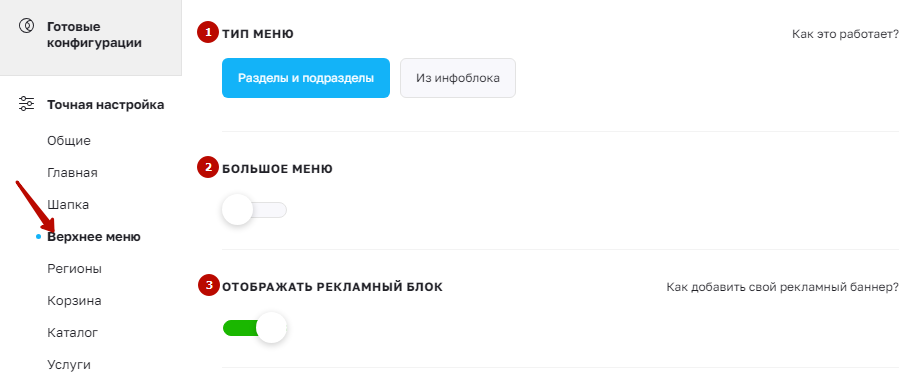Viewport: 905px width, 388px height.
Task: Switch to the Корзина settings
Action: click(74, 301)
